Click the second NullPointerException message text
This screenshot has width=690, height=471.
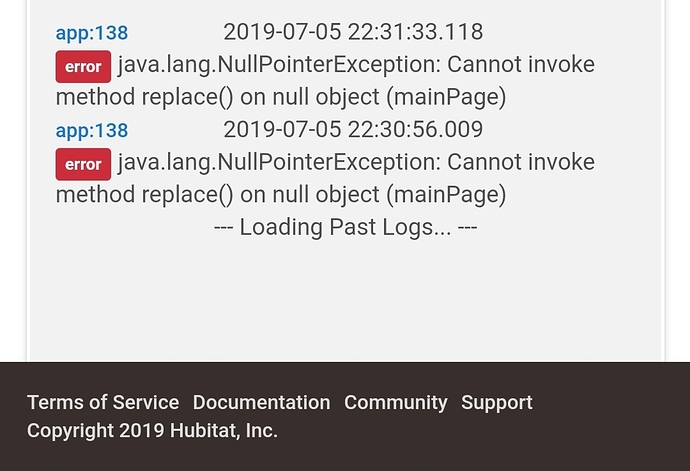(325, 179)
